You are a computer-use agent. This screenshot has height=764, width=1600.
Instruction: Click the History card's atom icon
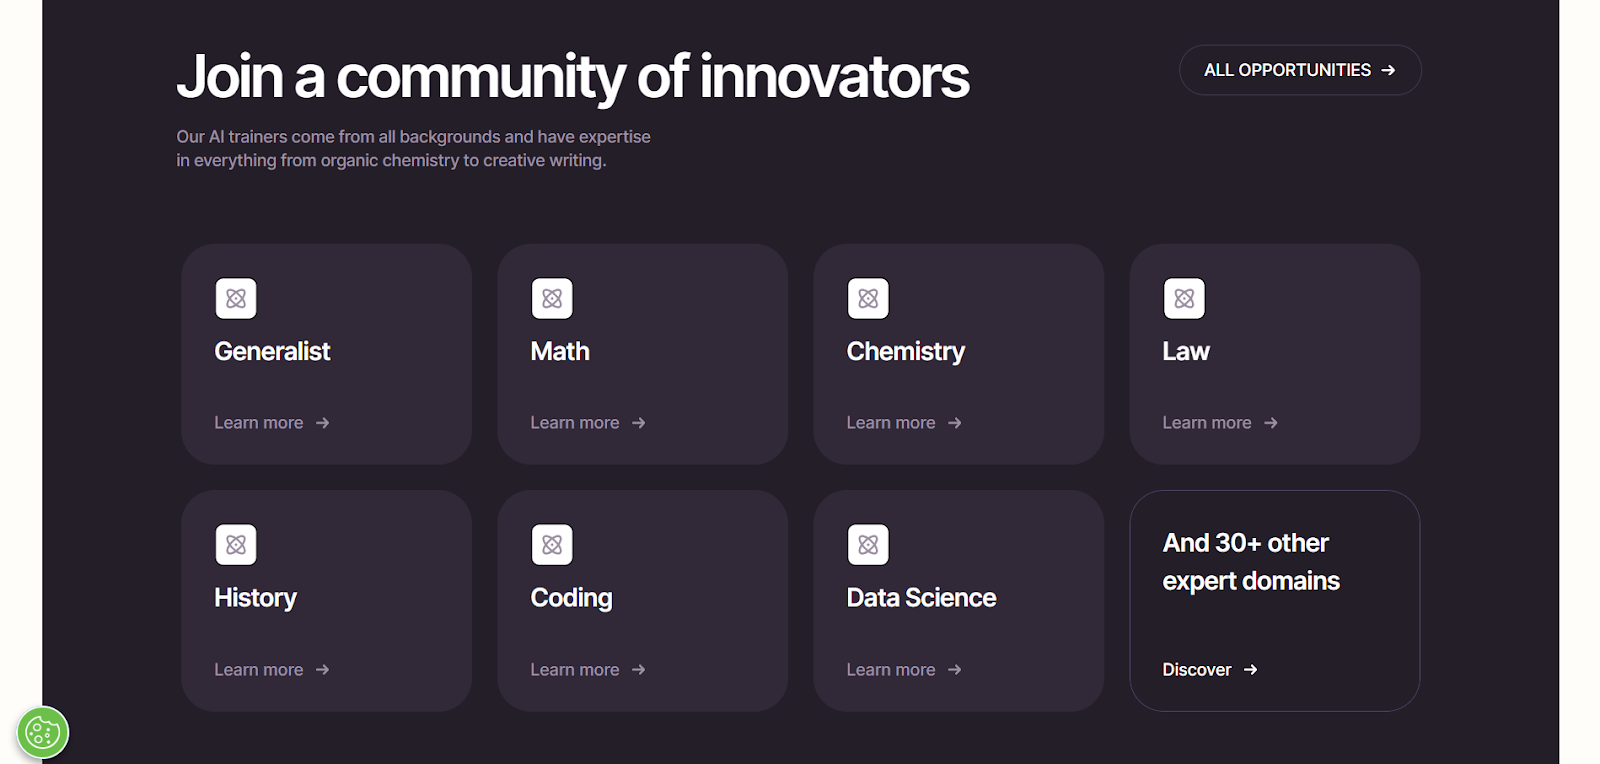[237, 544]
